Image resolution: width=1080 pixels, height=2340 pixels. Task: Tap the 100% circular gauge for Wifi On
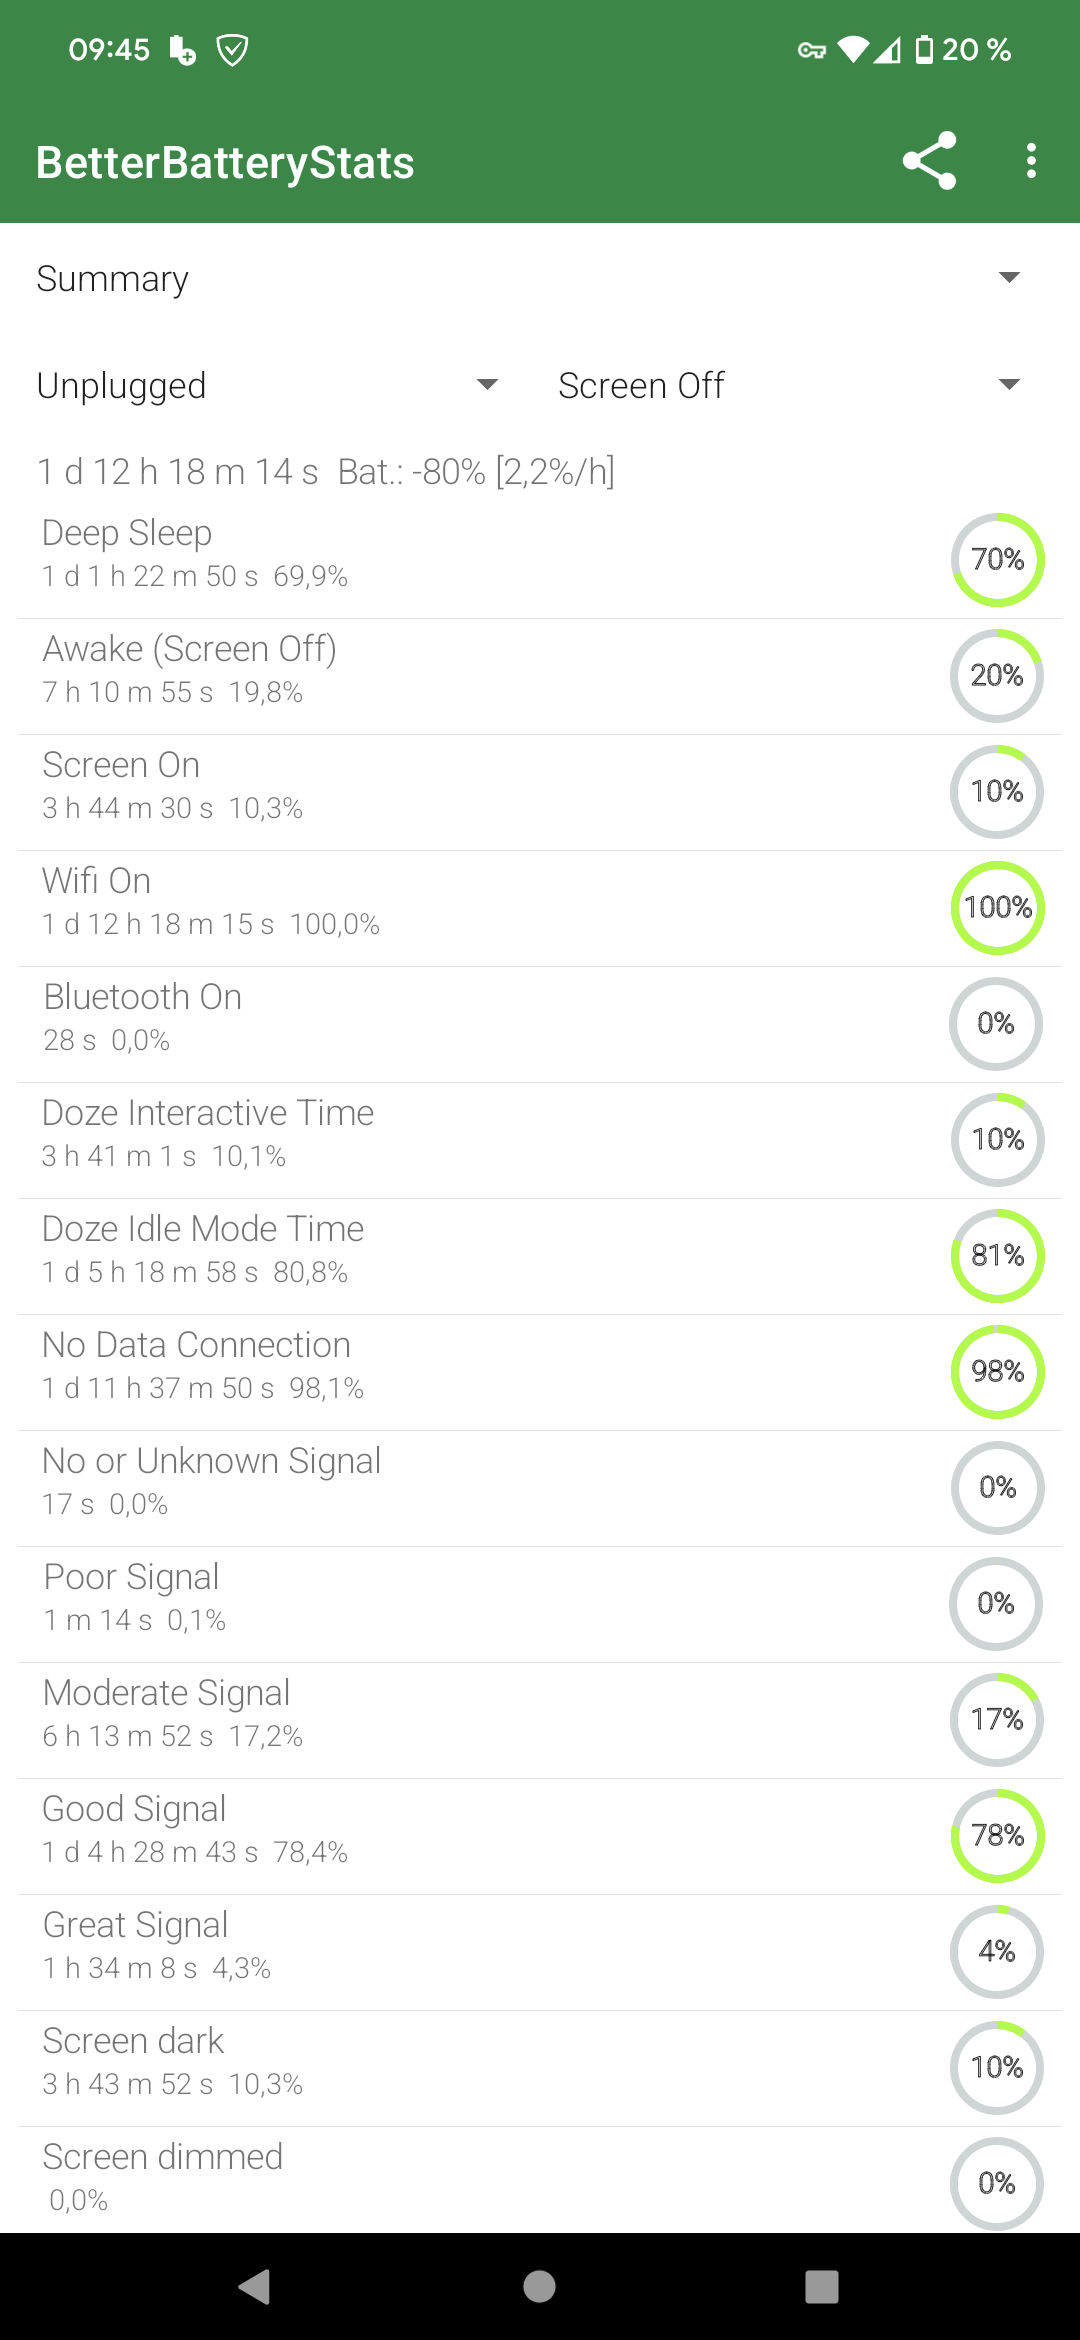click(997, 907)
